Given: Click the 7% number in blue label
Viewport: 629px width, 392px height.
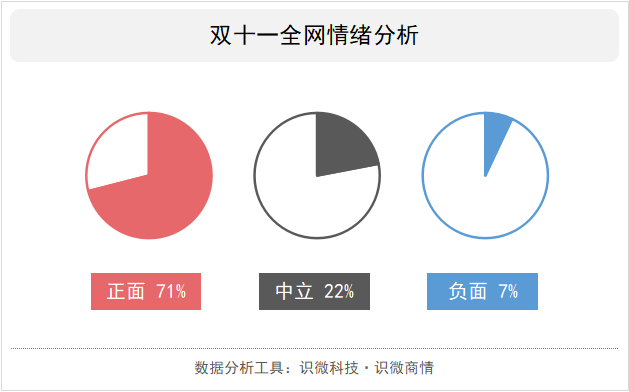Looking at the screenshot, I should pyautogui.click(x=508, y=291).
